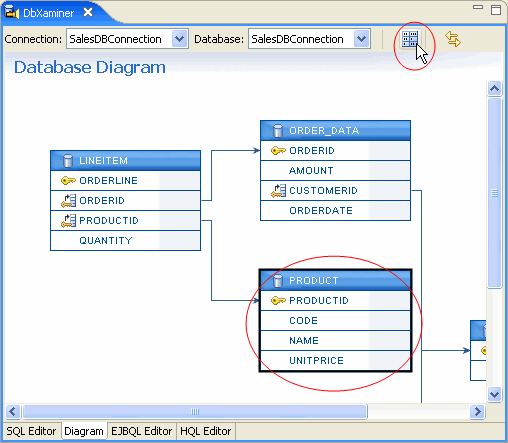Select the PRODUCT table header
This screenshot has width=508, height=443.
pyautogui.click(x=335, y=281)
